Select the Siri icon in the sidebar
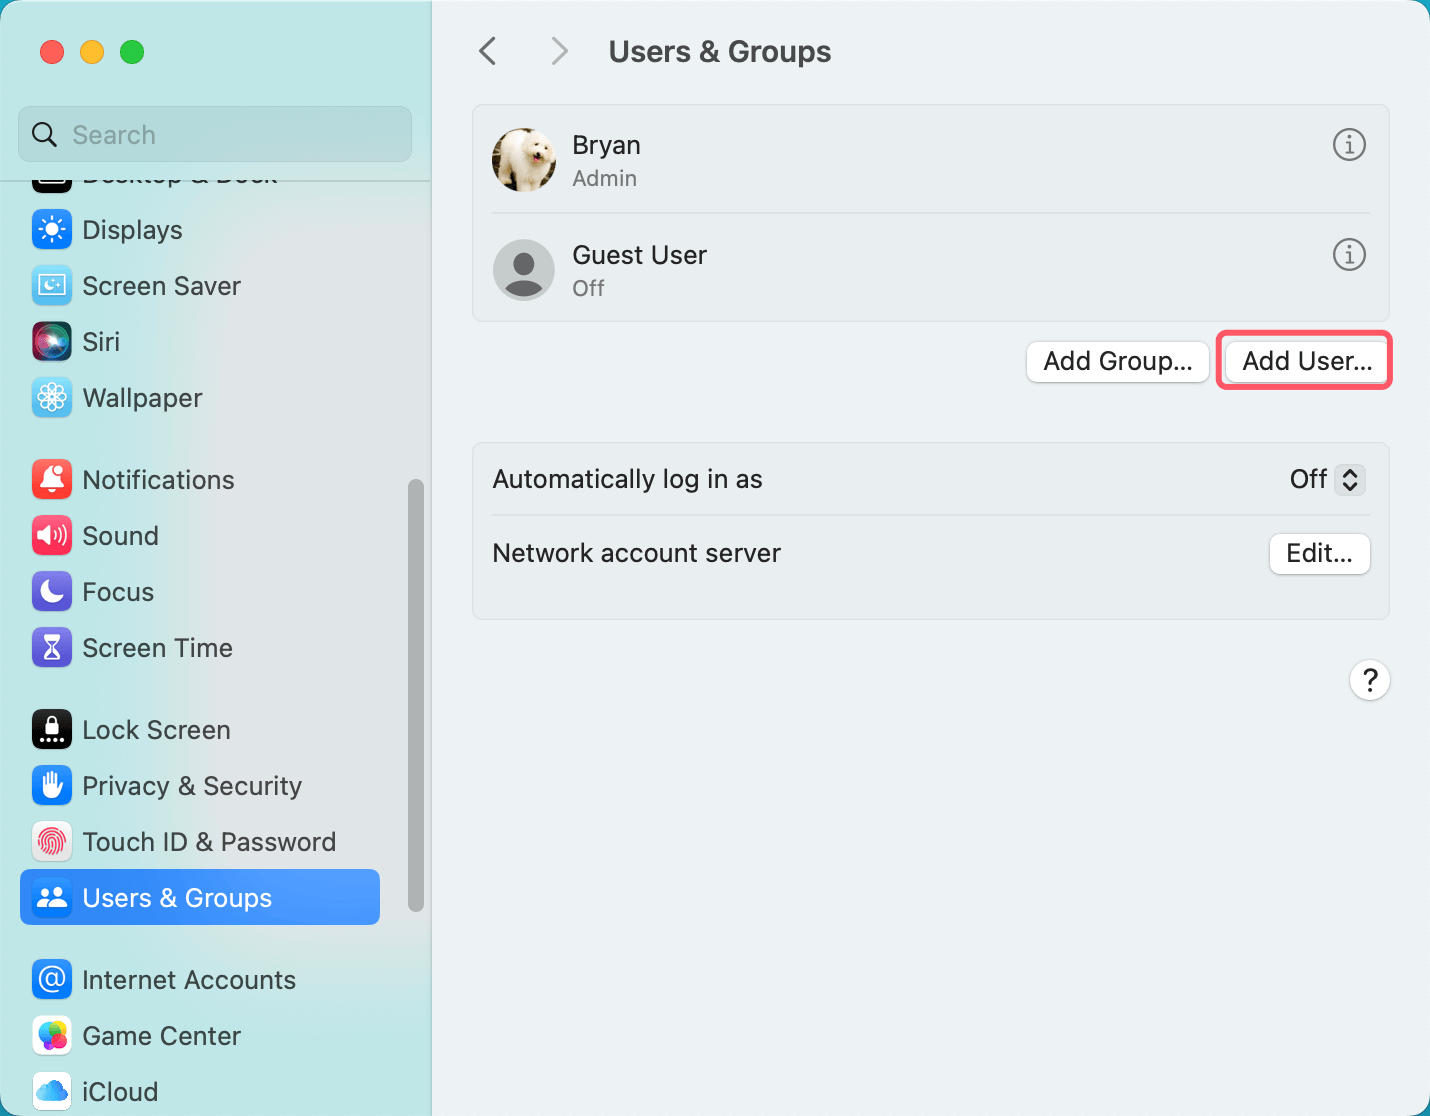 [x=51, y=341]
